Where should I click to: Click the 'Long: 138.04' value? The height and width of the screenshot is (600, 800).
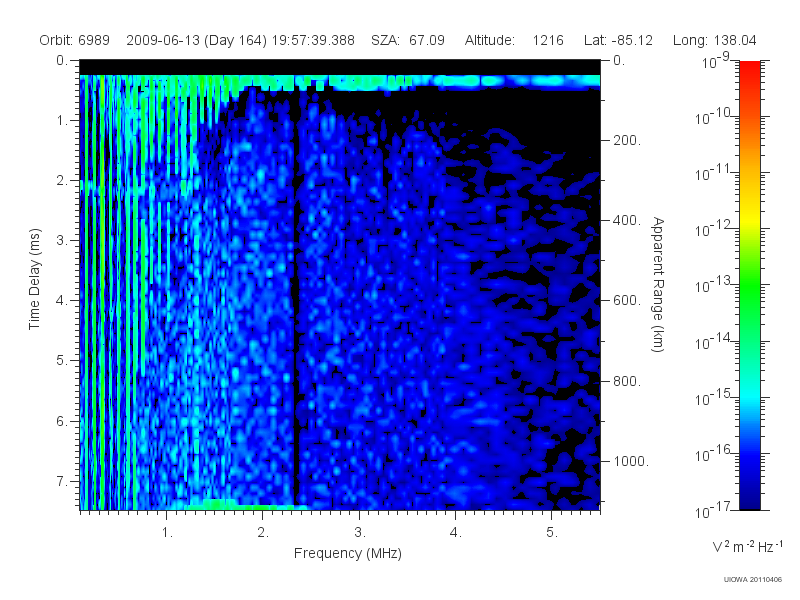coord(714,40)
